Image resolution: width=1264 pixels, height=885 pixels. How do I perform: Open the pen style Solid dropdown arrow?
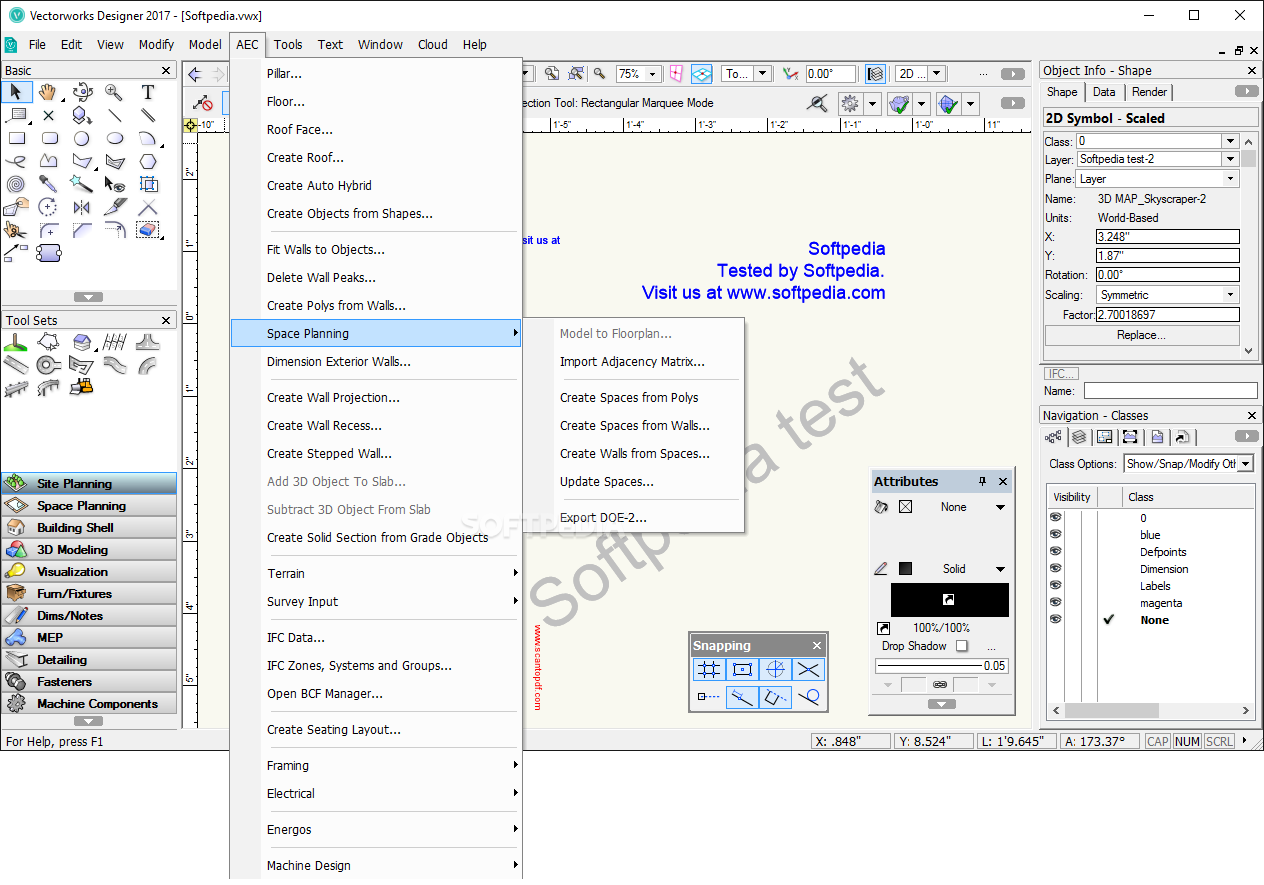pyautogui.click(x=1000, y=569)
